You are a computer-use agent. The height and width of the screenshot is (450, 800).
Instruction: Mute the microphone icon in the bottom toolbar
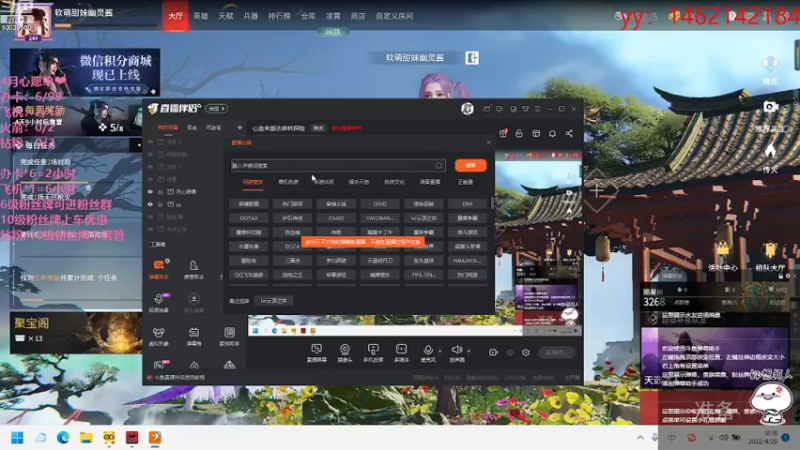[x=428, y=349]
